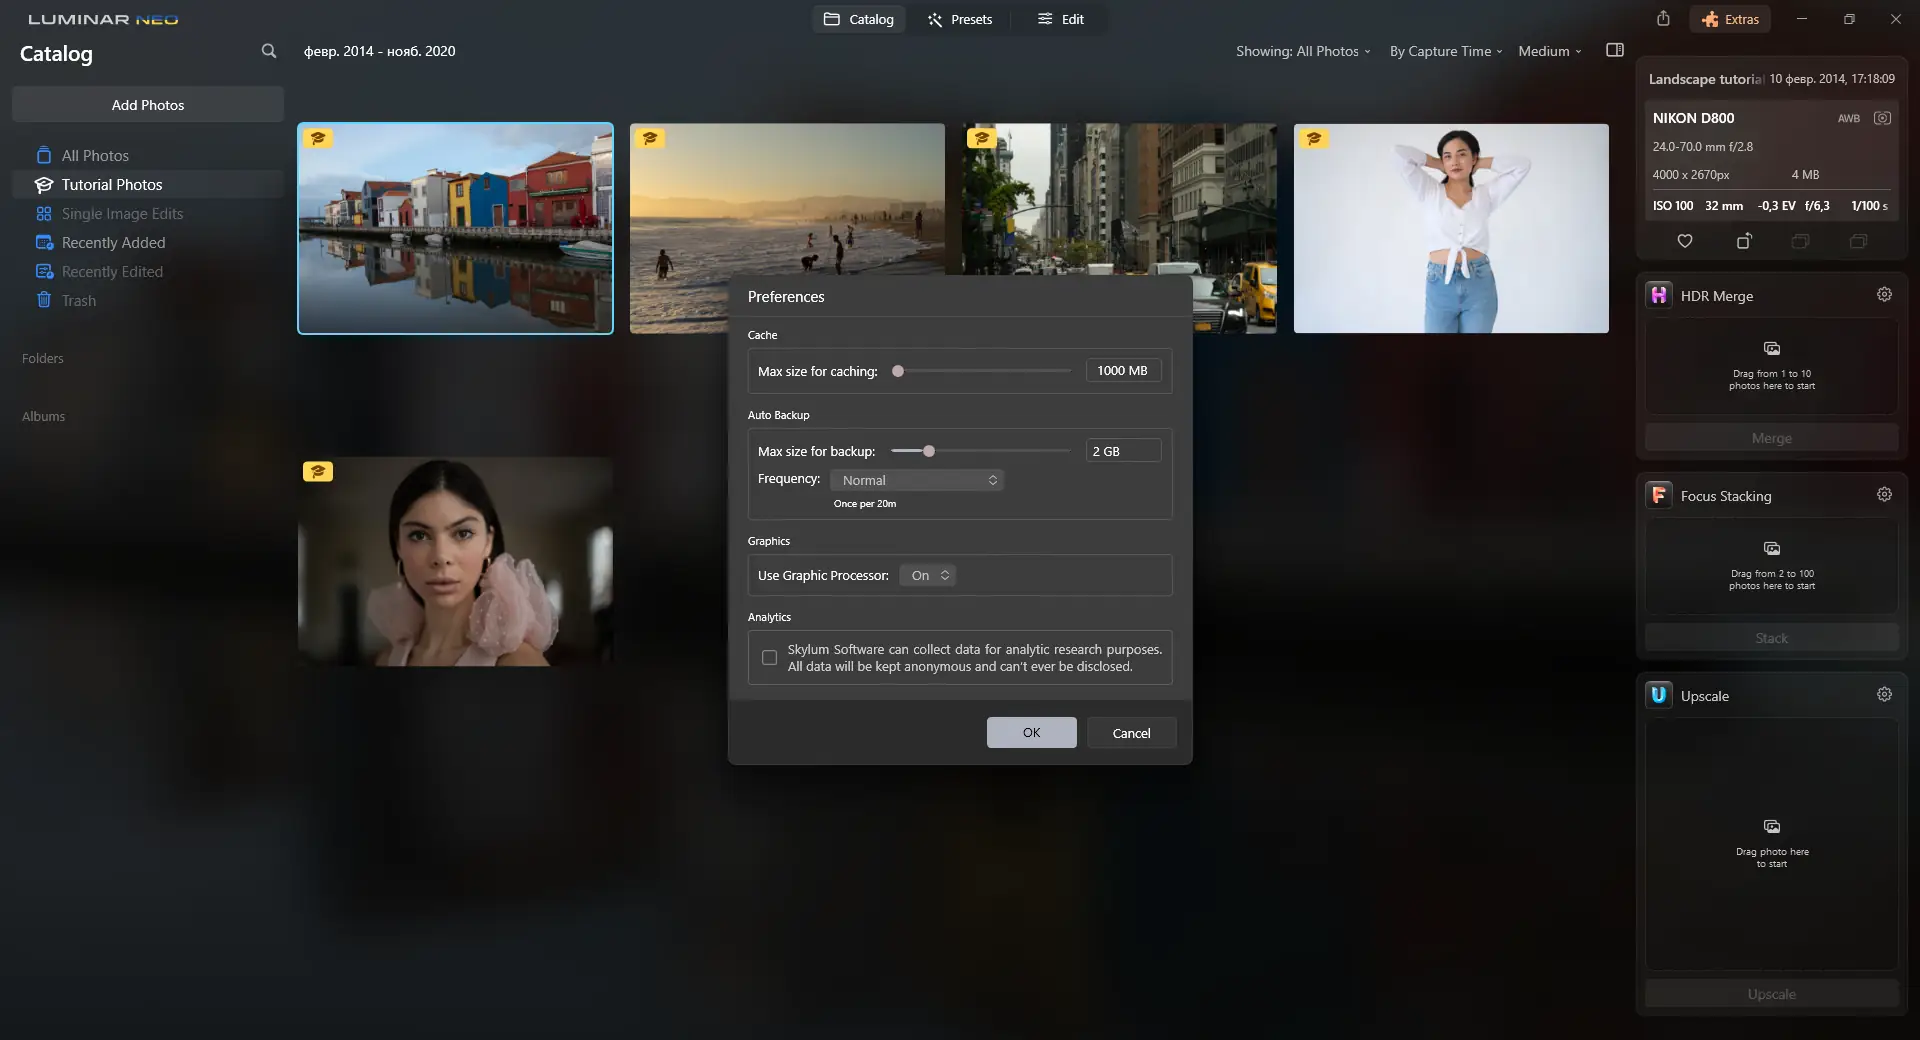Click the Tutorial Photos graduation cap icon
This screenshot has height=1040, width=1920.
pyautogui.click(x=44, y=184)
